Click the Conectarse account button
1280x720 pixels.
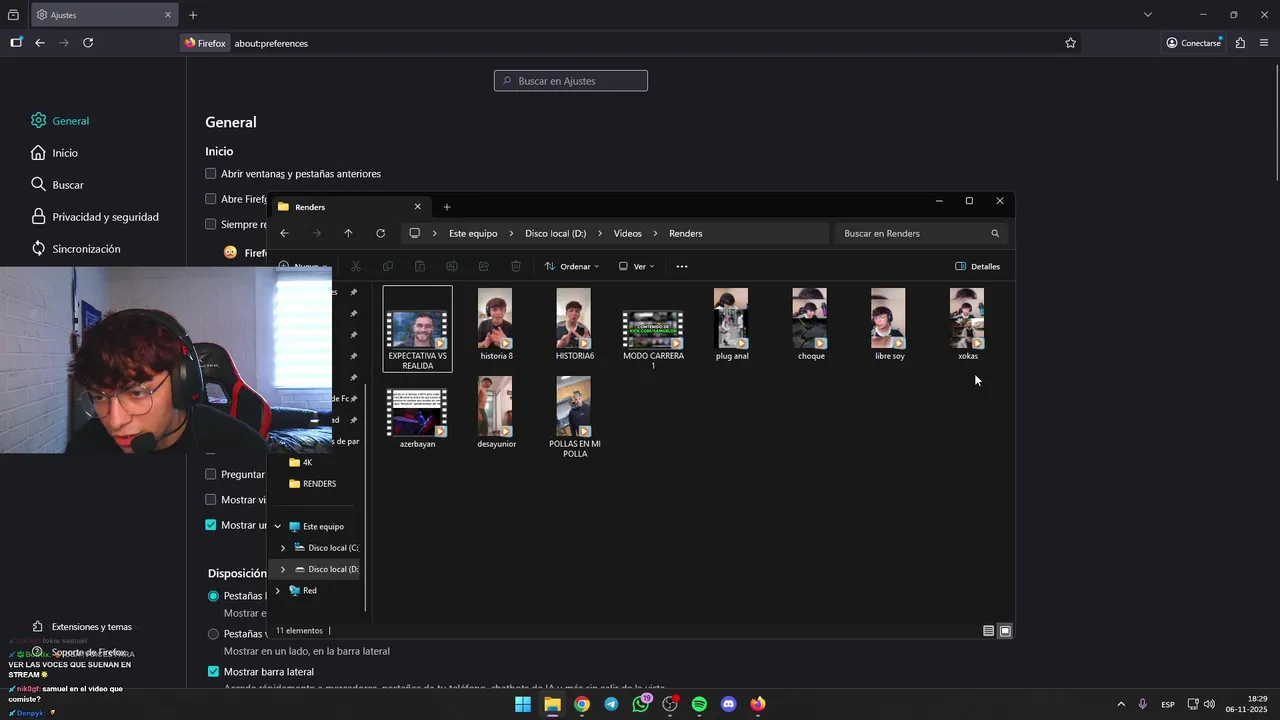[1194, 43]
